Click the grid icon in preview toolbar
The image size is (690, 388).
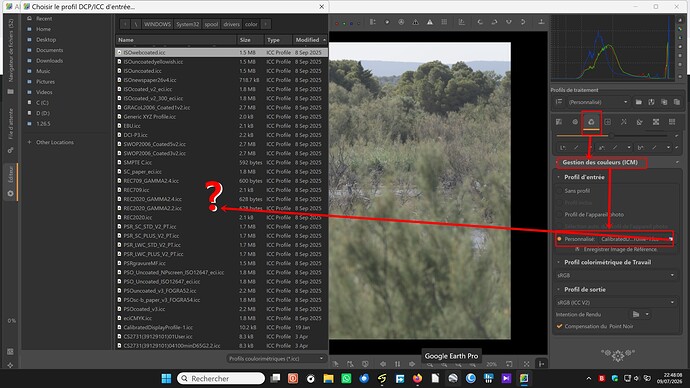(444, 22)
